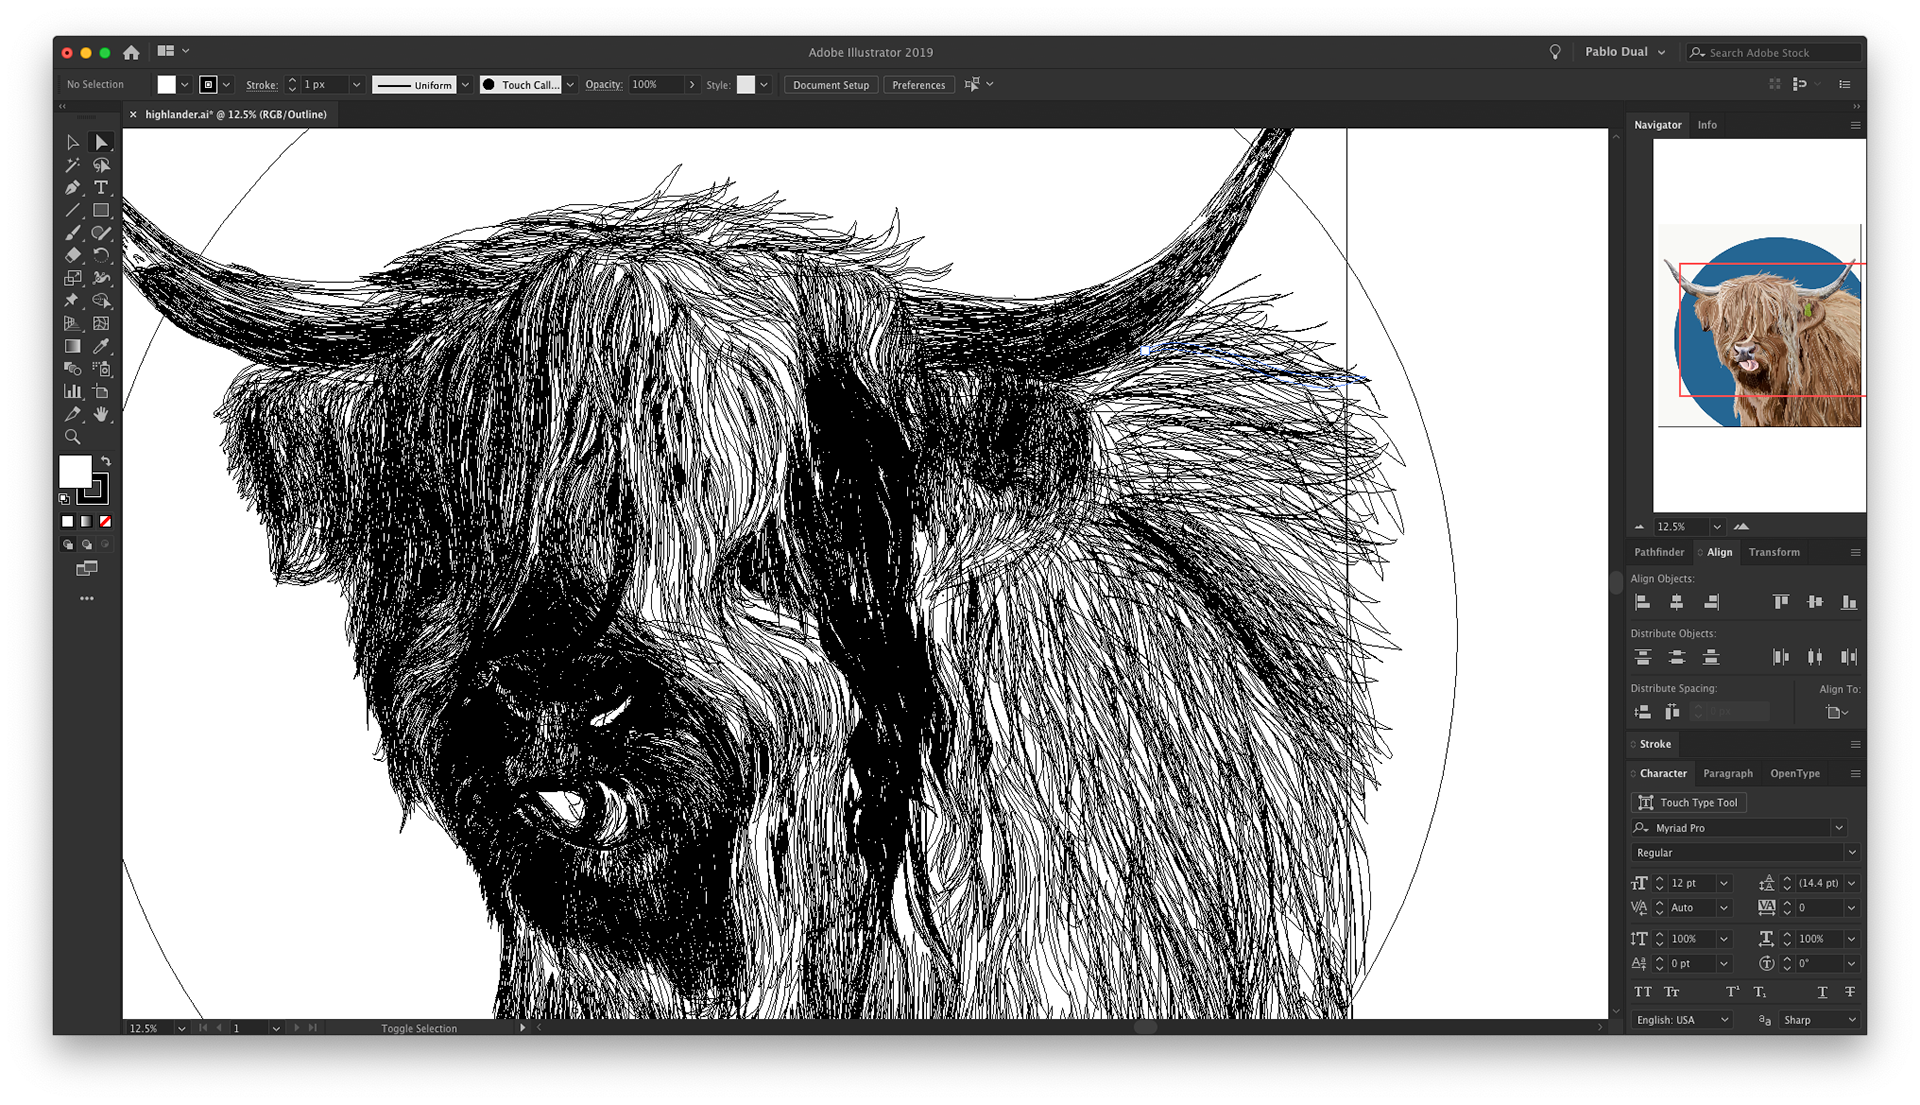
Task: Activate the Hand tool
Action: point(101,414)
